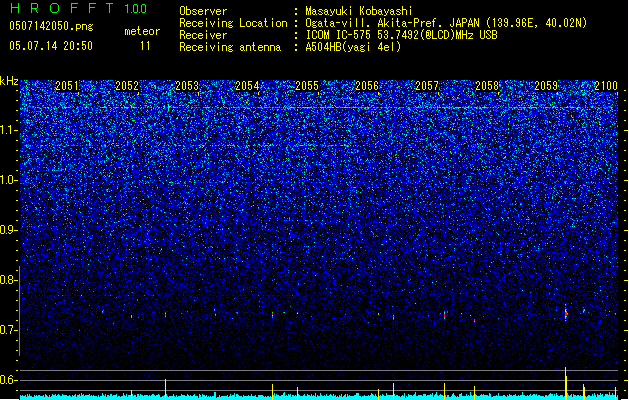Click the Receiver label
Viewport: 629px width, 400px height.
203,35
